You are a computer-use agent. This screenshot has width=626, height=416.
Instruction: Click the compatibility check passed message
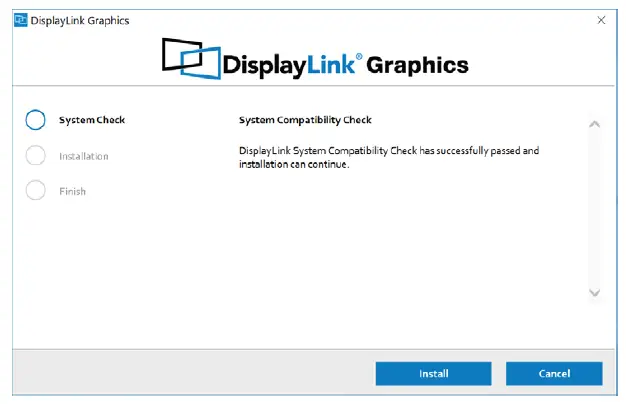coord(389,157)
